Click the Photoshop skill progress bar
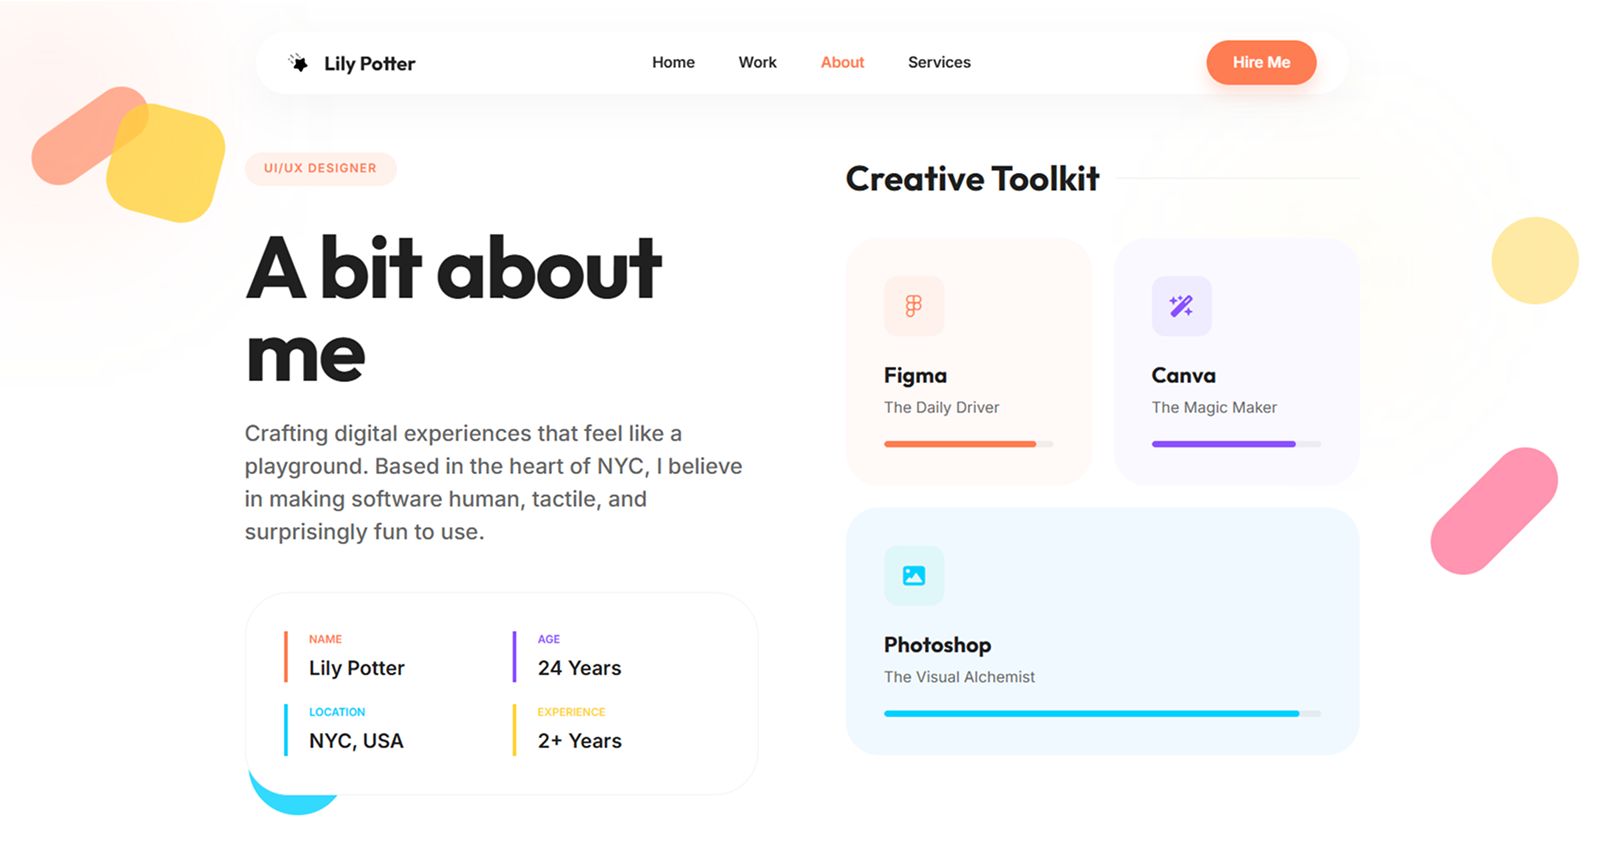The height and width of the screenshot is (847, 1600). click(1102, 714)
